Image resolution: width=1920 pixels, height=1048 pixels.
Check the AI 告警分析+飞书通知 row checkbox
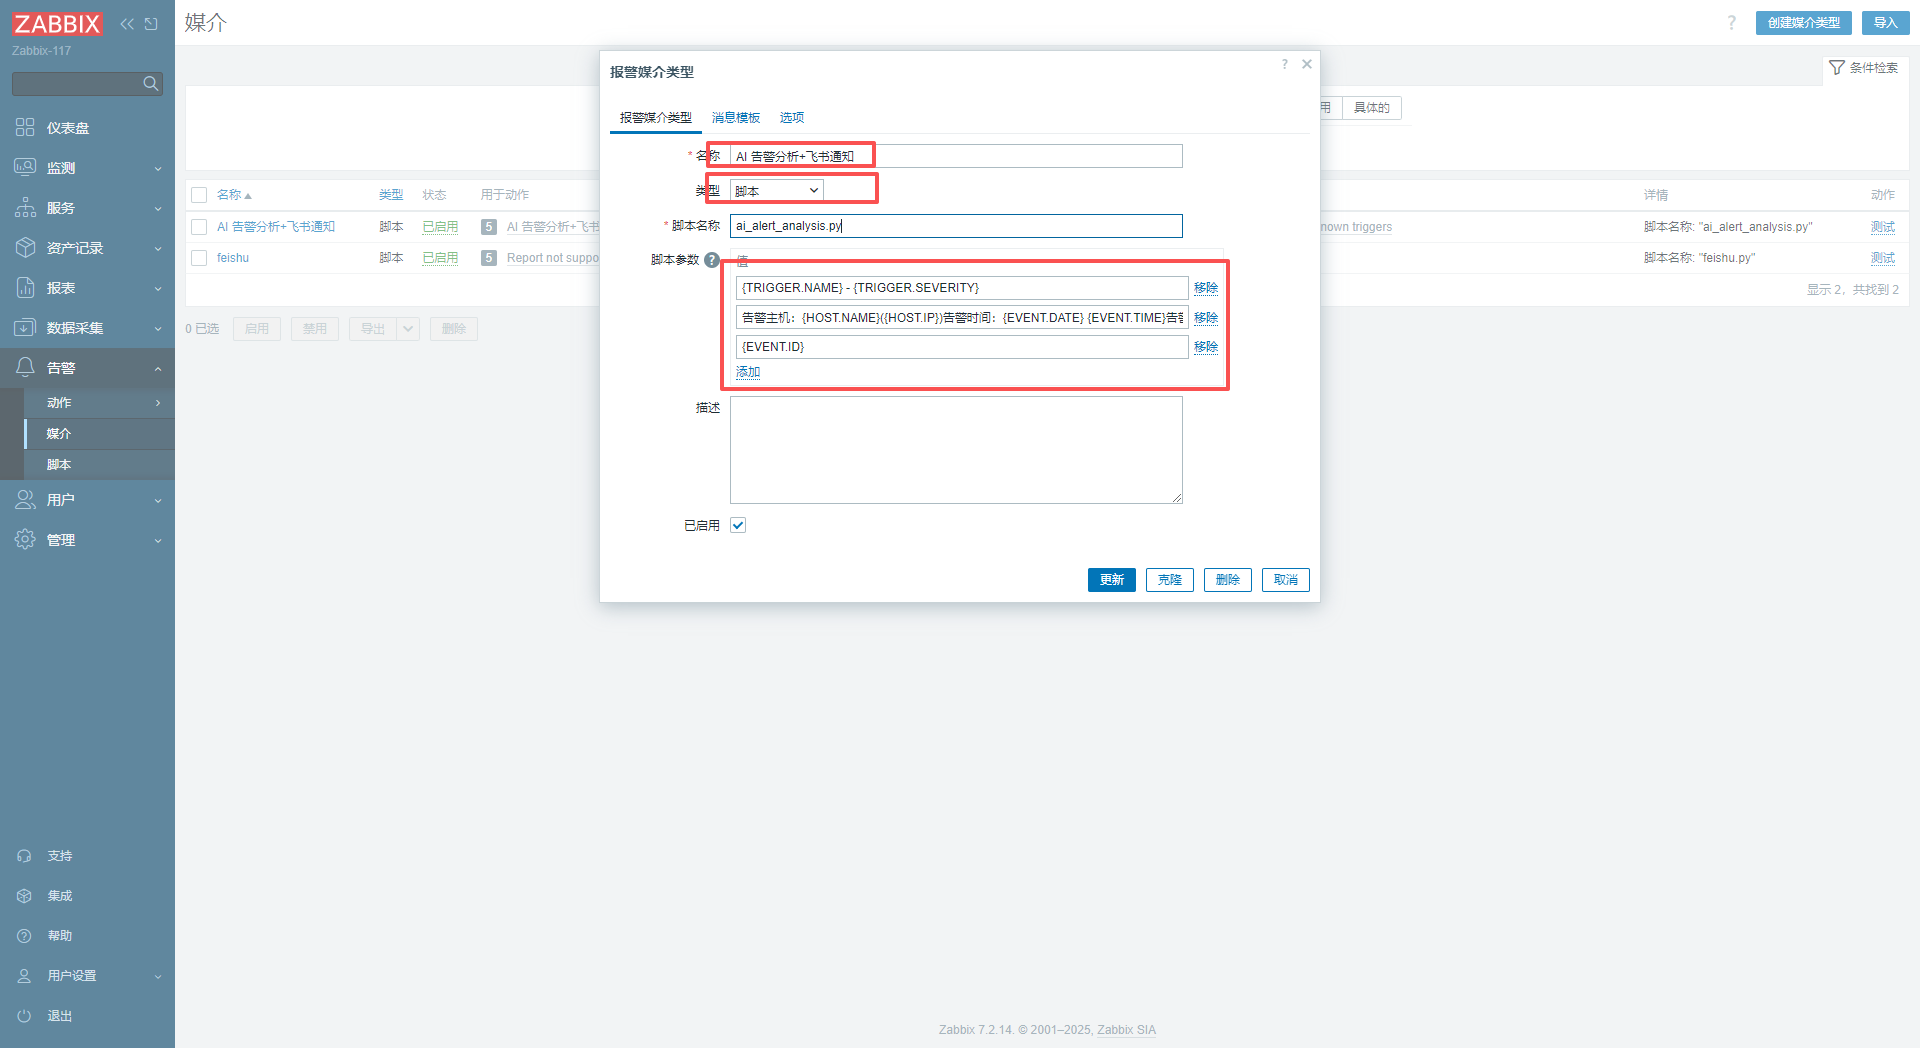tap(199, 227)
